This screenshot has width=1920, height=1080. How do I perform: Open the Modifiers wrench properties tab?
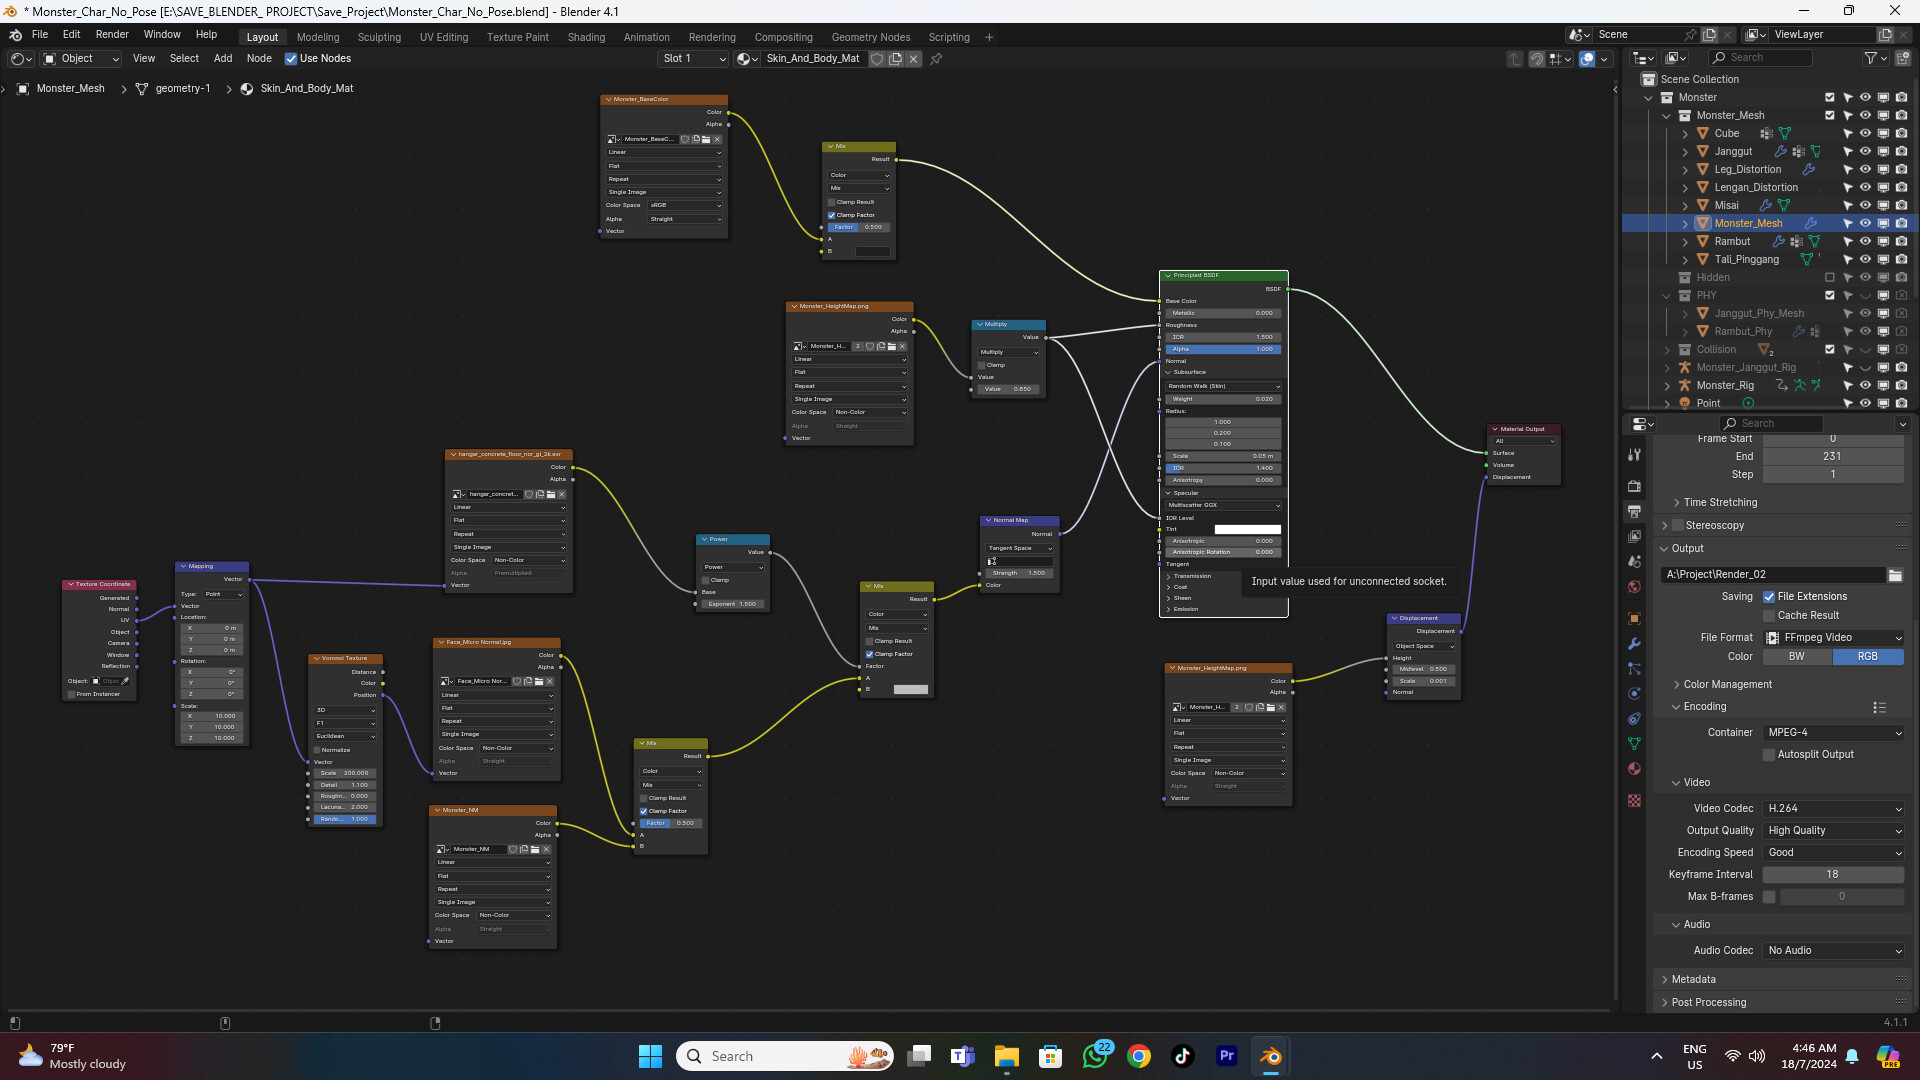pos(1634,643)
